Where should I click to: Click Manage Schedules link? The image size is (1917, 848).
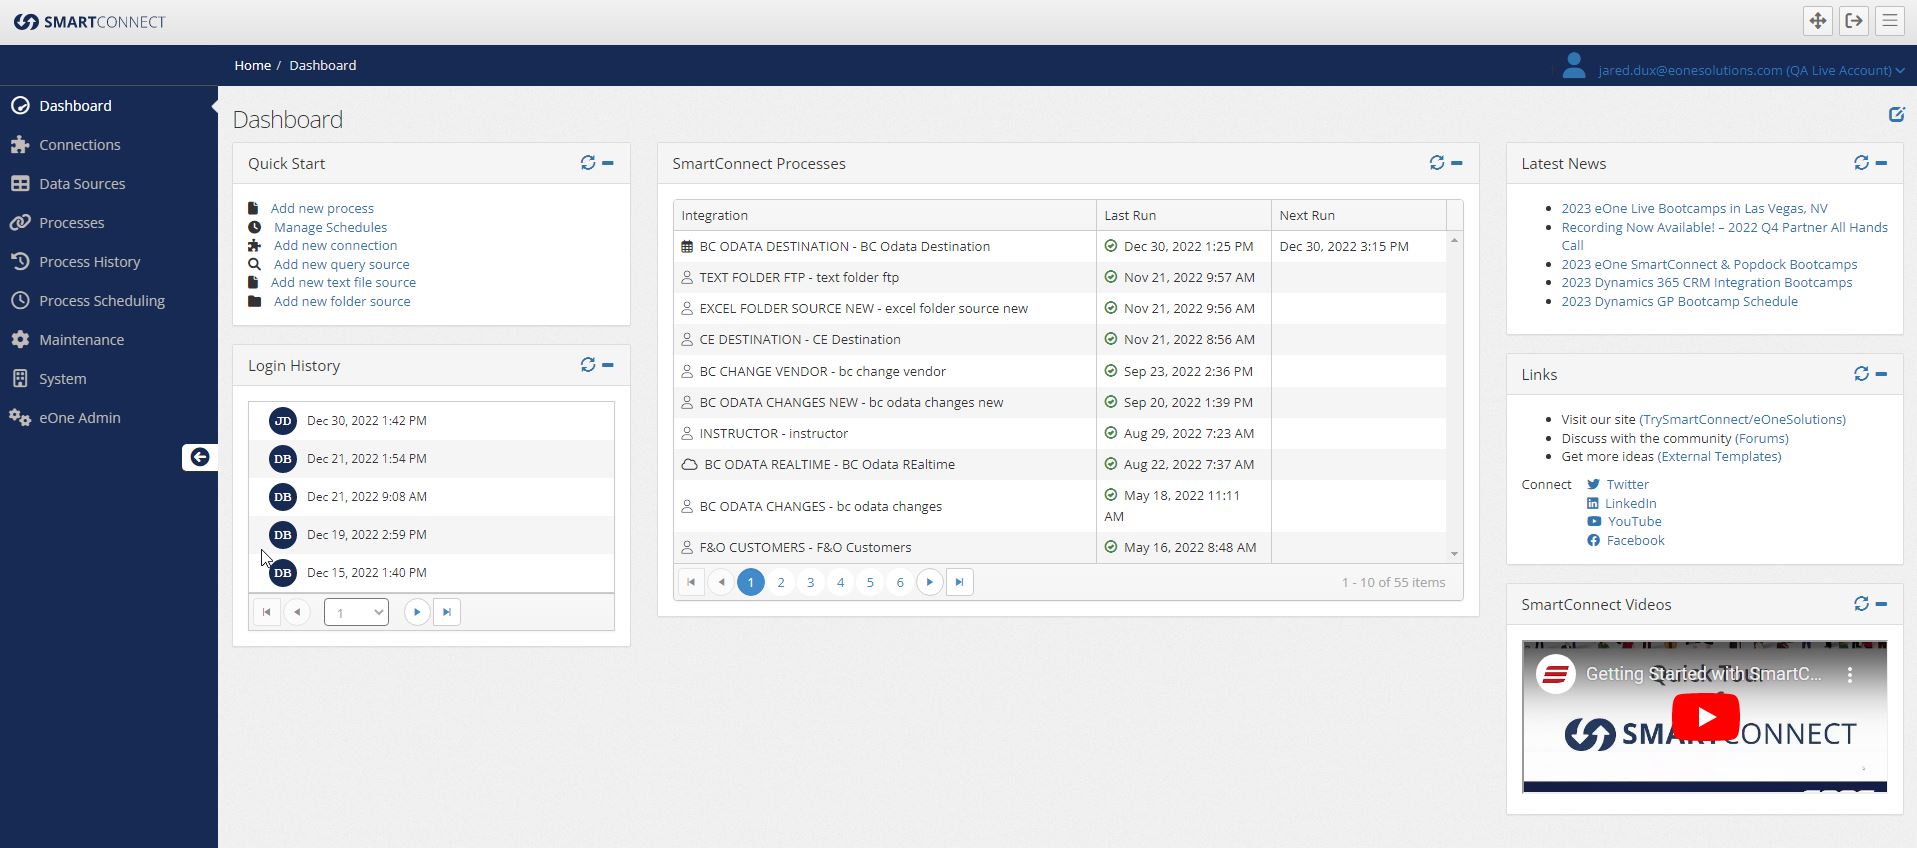tap(330, 228)
